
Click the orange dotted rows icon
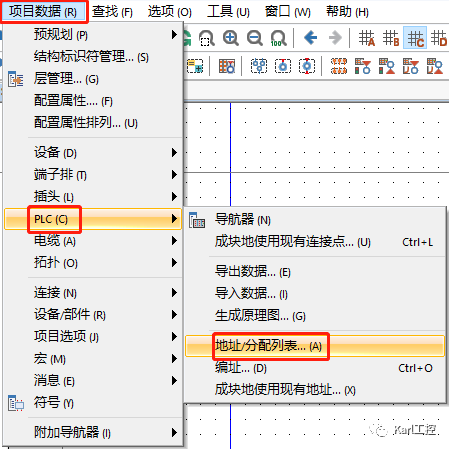(339, 66)
